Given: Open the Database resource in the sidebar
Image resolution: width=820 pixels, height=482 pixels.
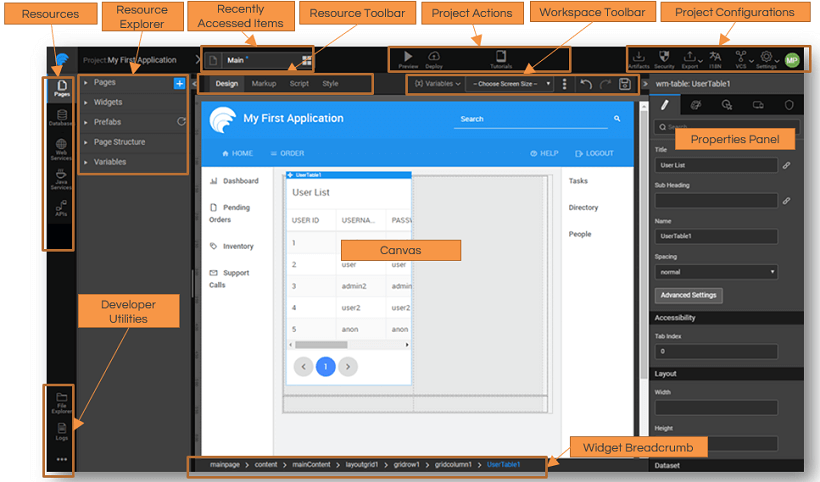Looking at the screenshot, I should (x=62, y=118).
